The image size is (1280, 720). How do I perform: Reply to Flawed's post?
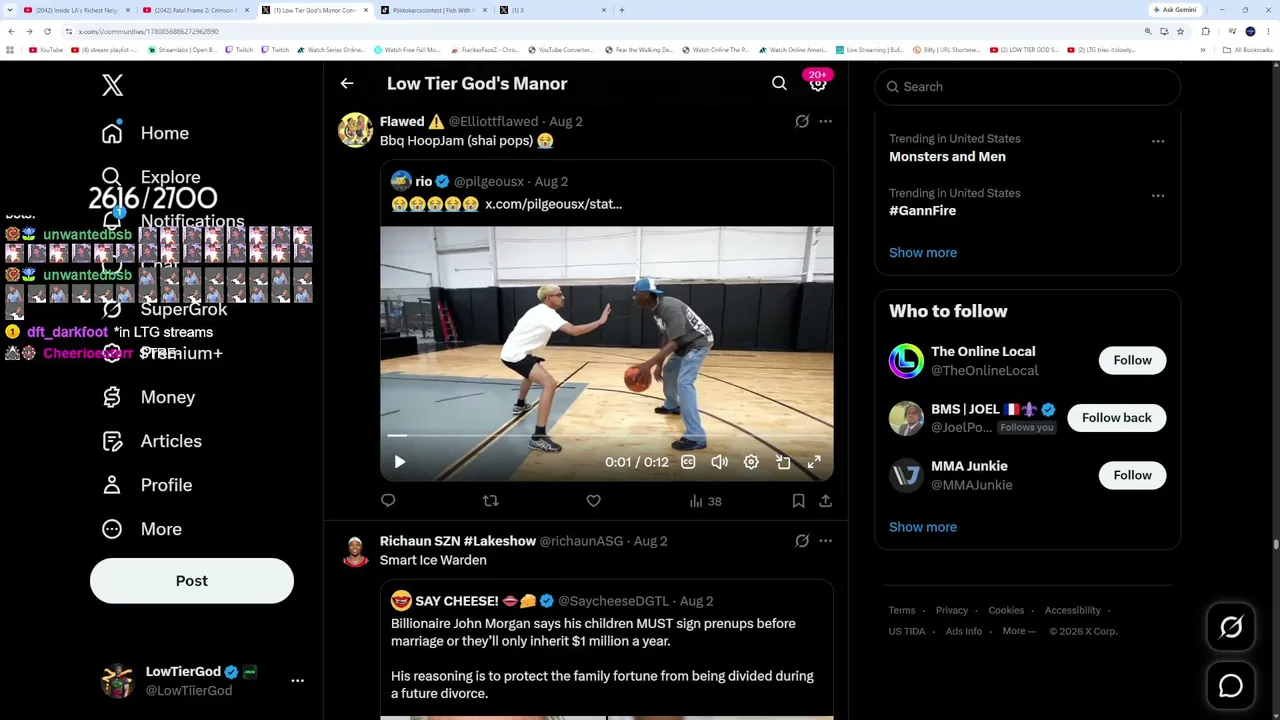pyautogui.click(x=388, y=501)
